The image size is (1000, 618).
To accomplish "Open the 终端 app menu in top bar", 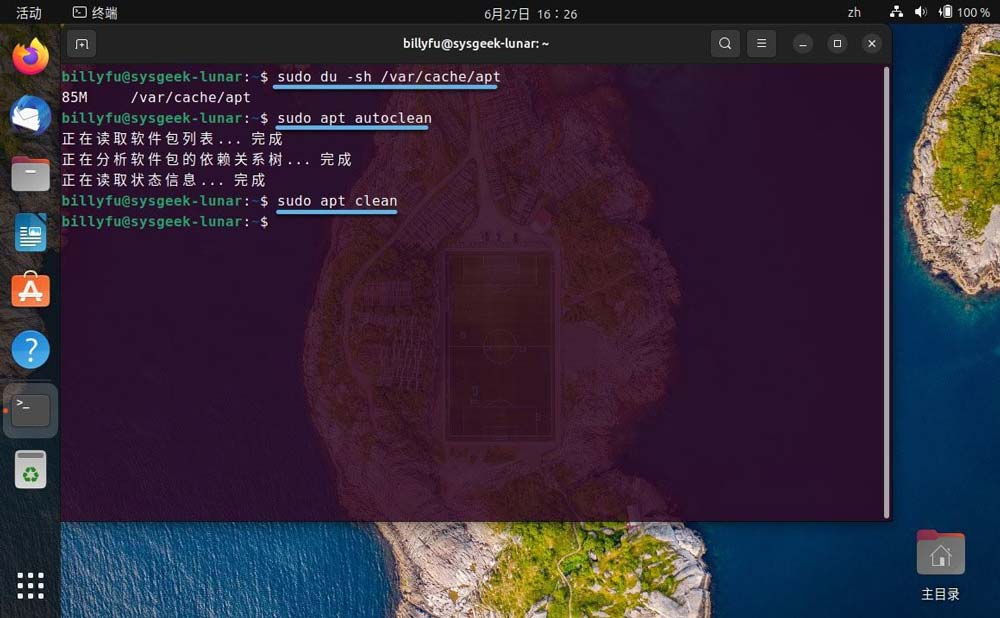I will 95,13.
